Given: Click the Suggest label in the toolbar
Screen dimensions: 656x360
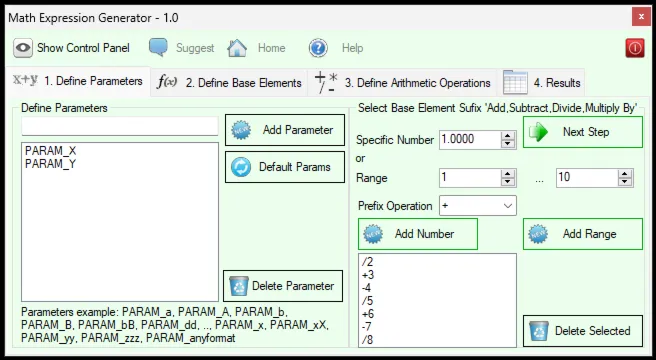Looking at the screenshot, I should pos(195,48).
